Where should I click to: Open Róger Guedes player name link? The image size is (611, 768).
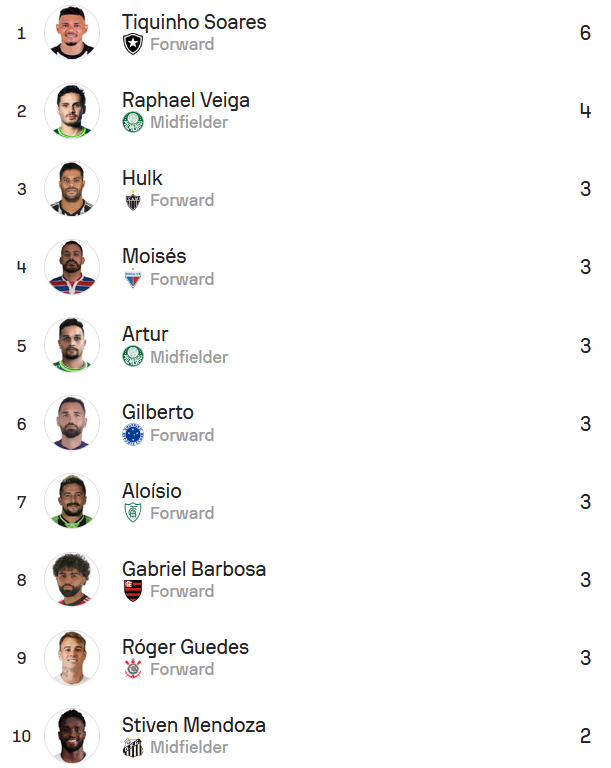185,647
